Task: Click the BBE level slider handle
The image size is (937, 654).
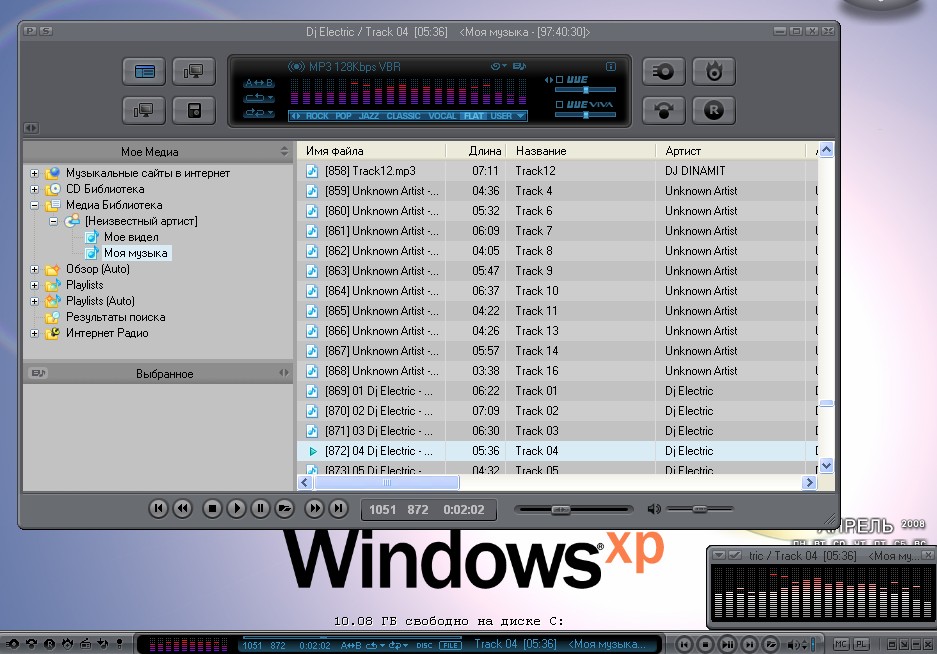Action: (x=586, y=90)
